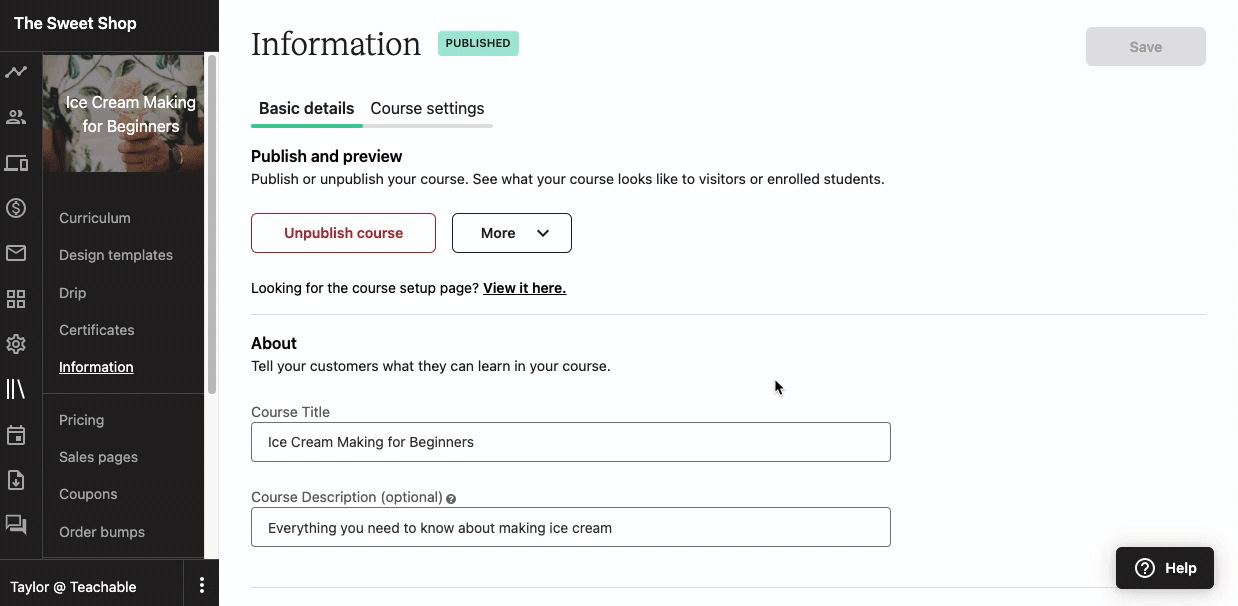Open the Emails envelope icon
This screenshot has height=606, width=1238.
pos(16,253)
